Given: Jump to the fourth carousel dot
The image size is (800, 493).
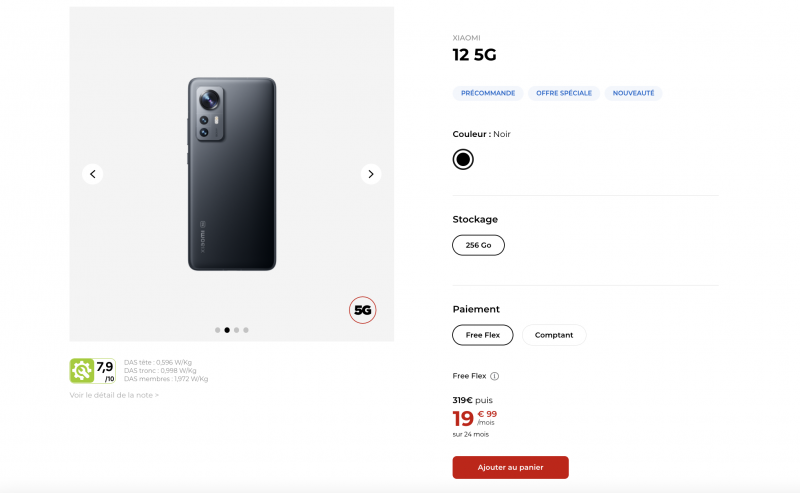Looking at the screenshot, I should point(246,329).
